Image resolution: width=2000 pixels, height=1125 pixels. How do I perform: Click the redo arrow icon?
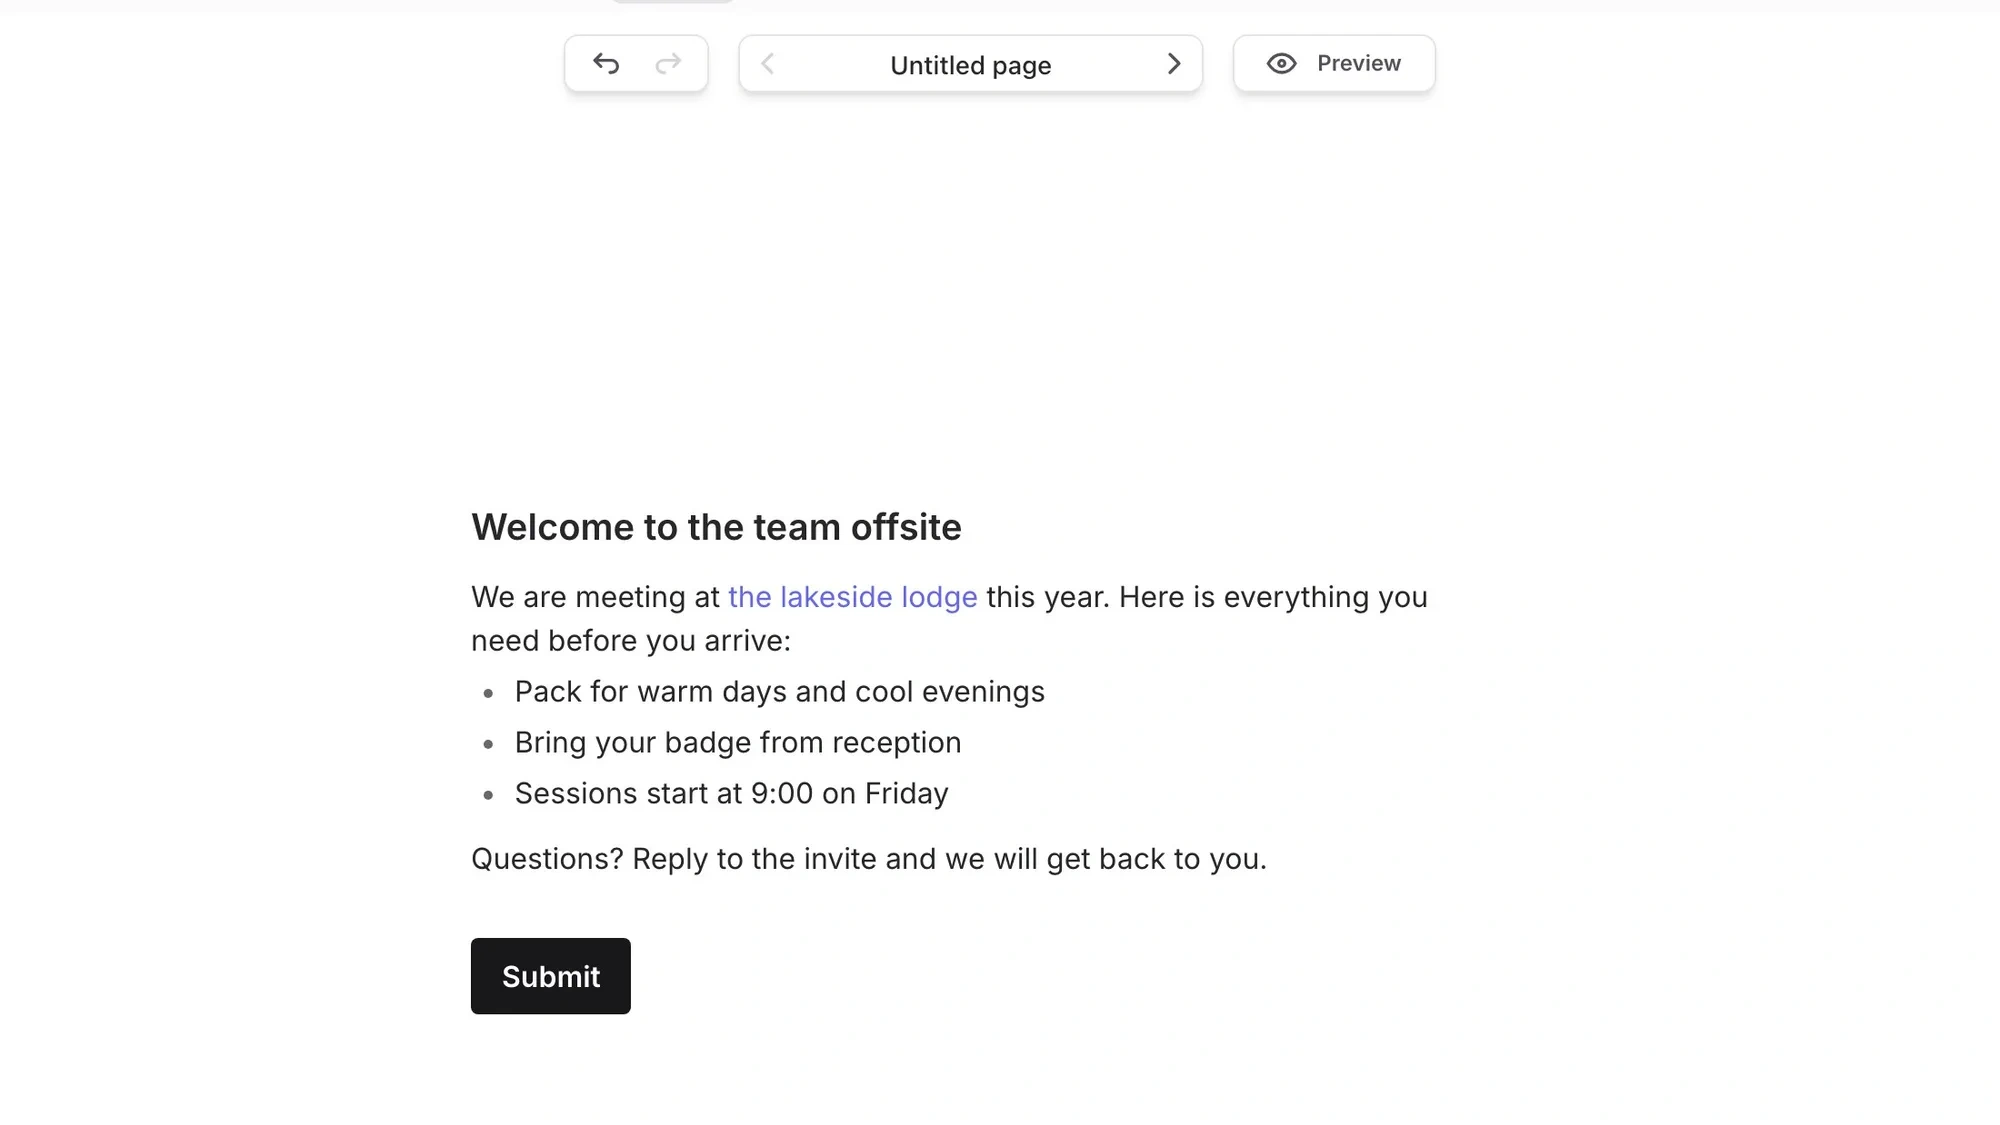coord(668,64)
